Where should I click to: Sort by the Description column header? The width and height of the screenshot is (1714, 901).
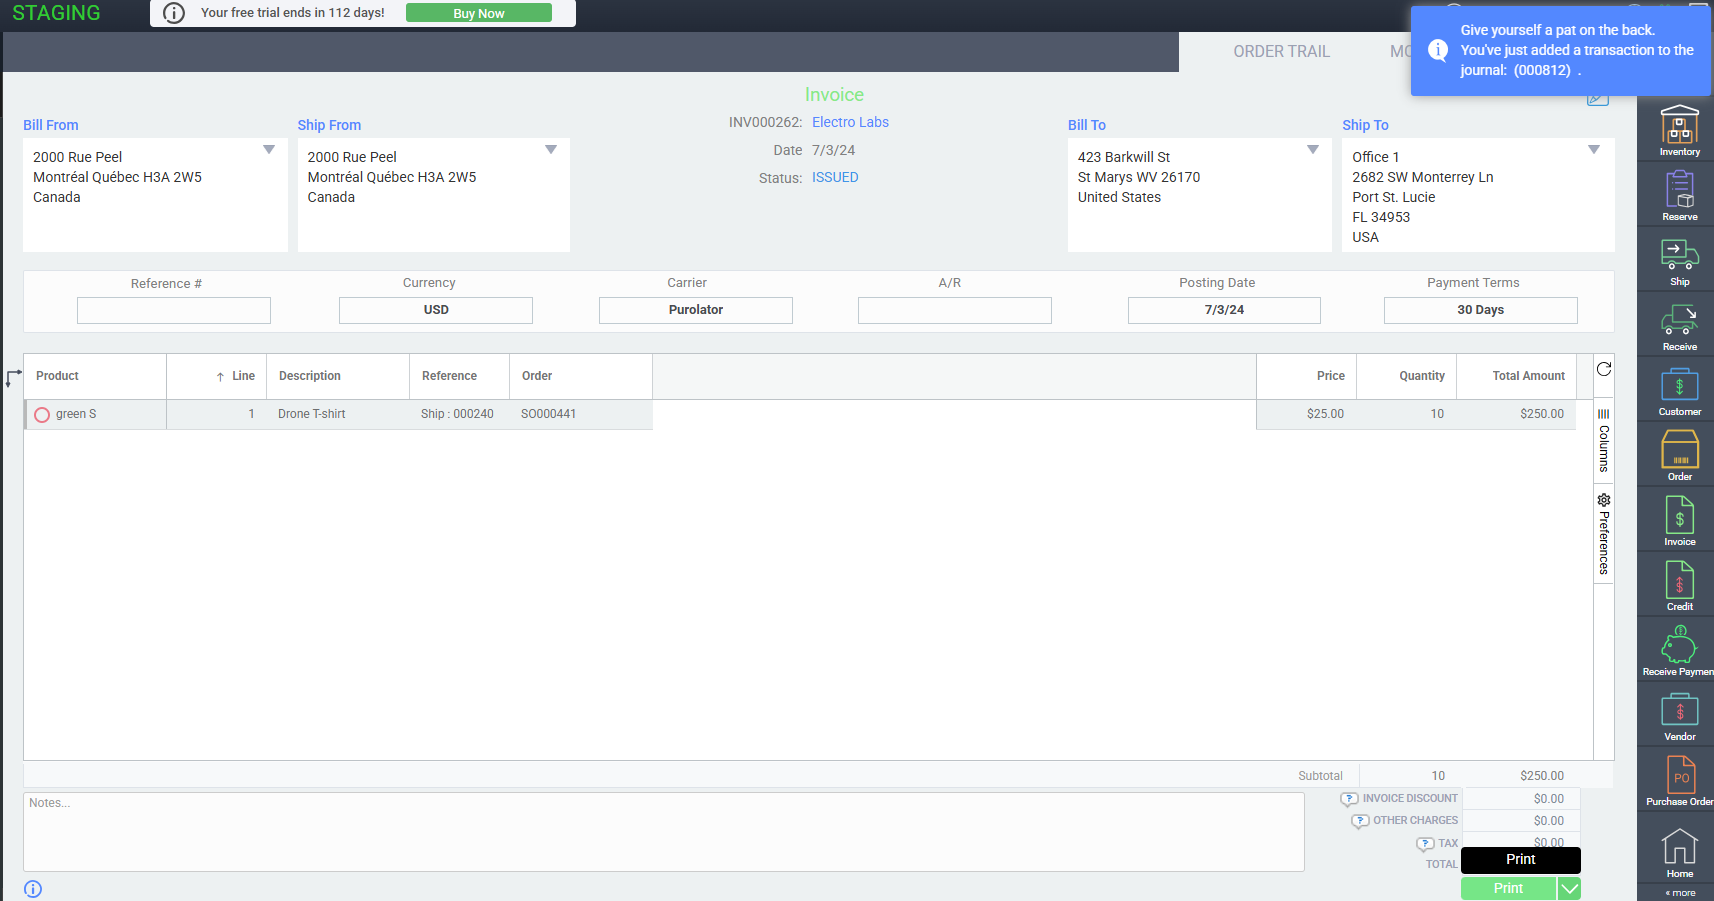(x=338, y=376)
